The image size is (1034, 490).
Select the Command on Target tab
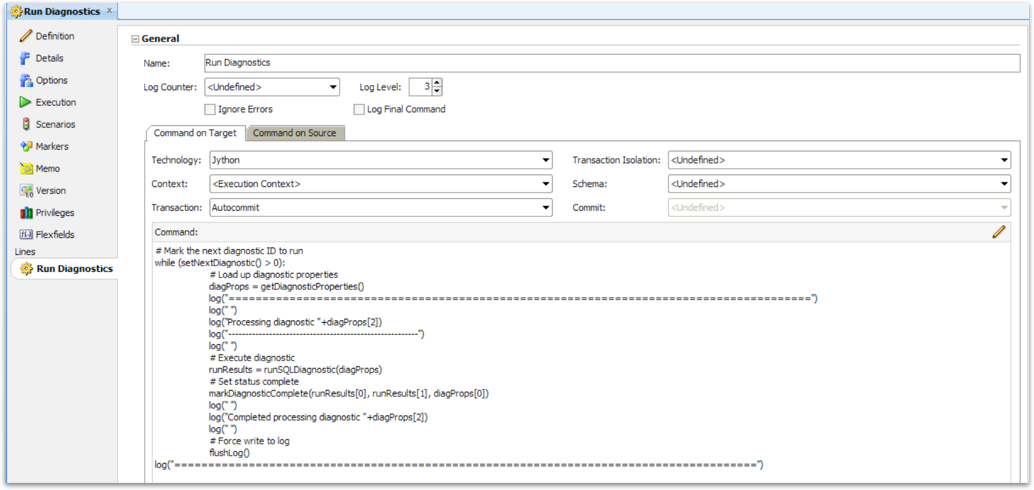pyautogui.click(x=195, y=133)
